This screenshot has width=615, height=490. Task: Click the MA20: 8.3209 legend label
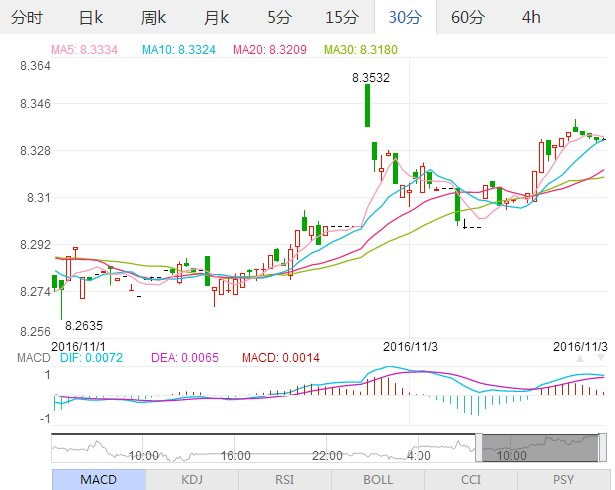point(270,50)
